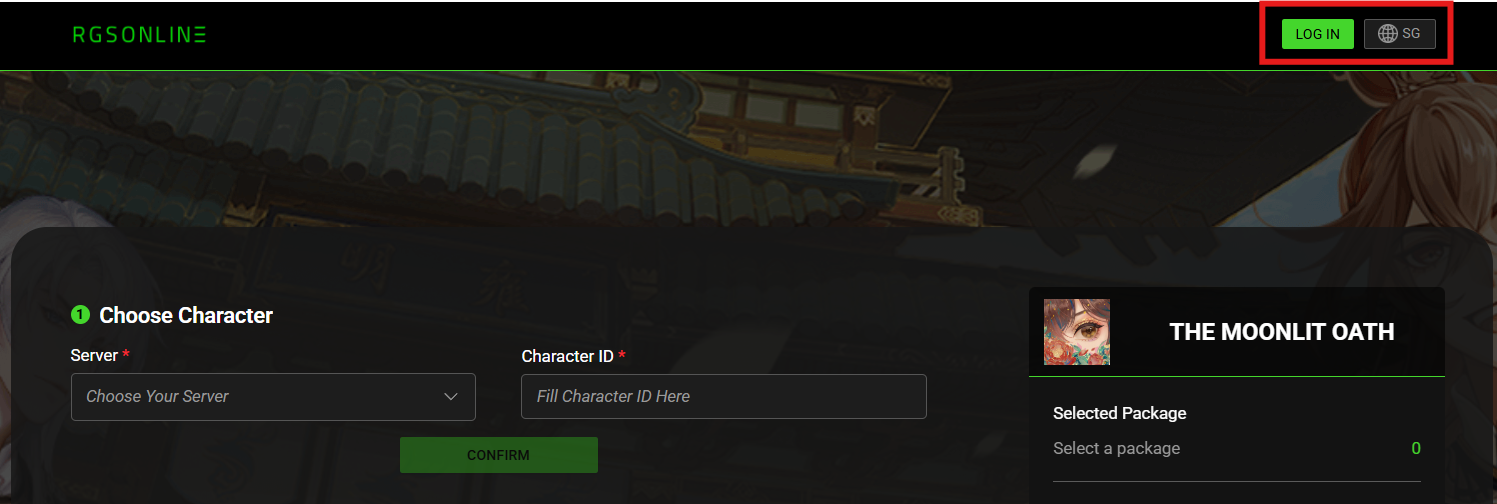Click the Moonlit Oath game avatar
This screenshot has height=504, width=1497.
point(1077,332)
